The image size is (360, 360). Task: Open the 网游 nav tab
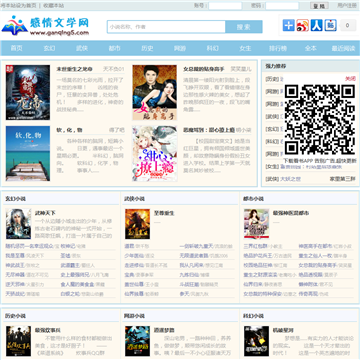click(x=180, y=48)
